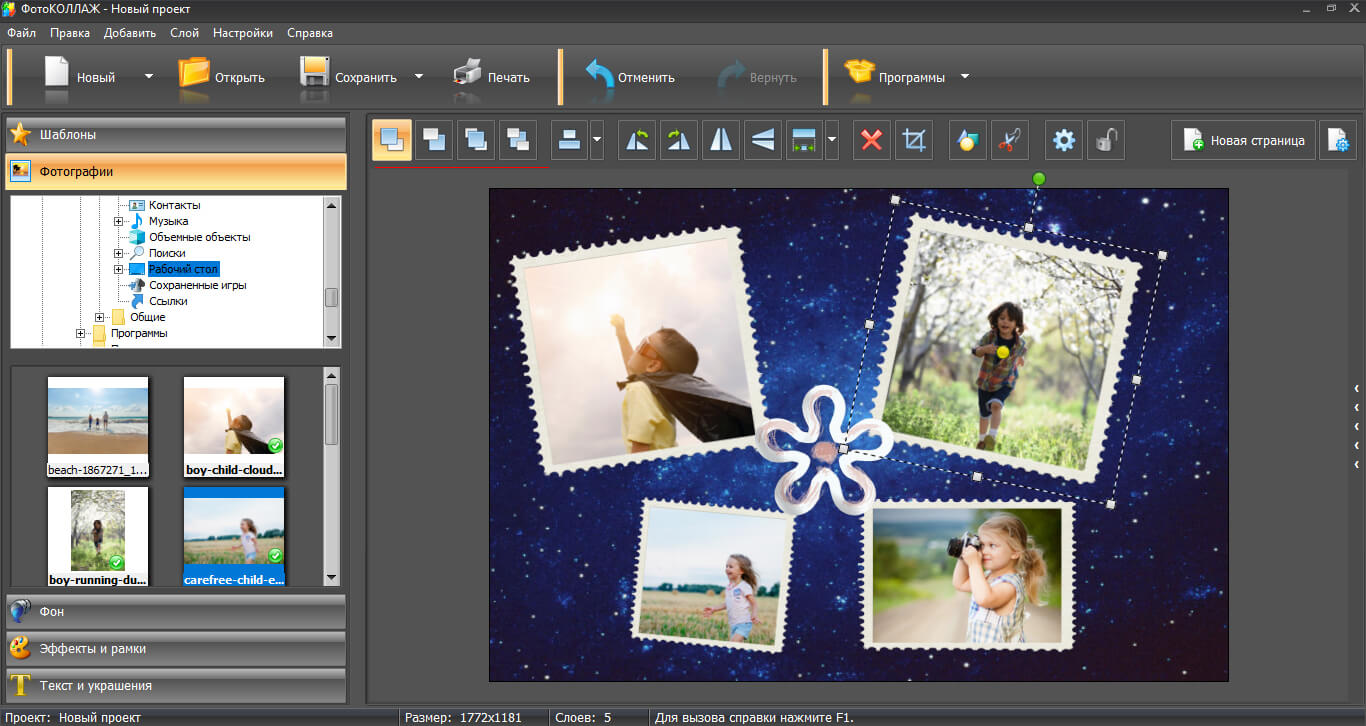Open the Правка menu

(70, 33)
